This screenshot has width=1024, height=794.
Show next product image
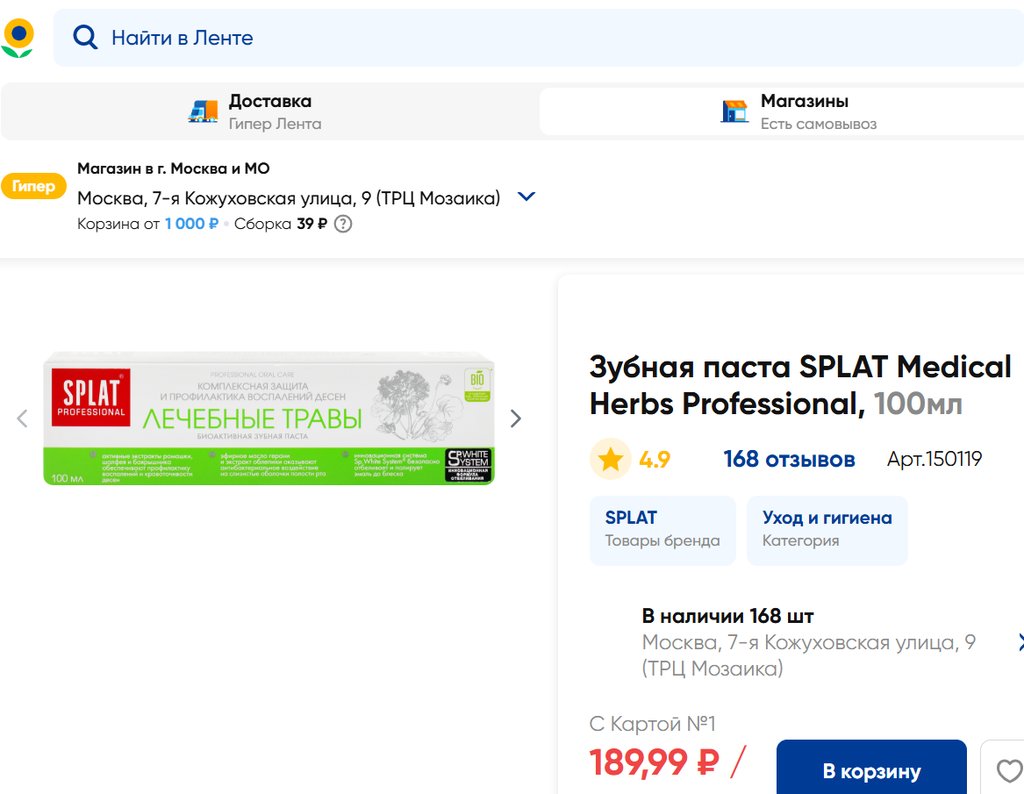coord(516,419)
